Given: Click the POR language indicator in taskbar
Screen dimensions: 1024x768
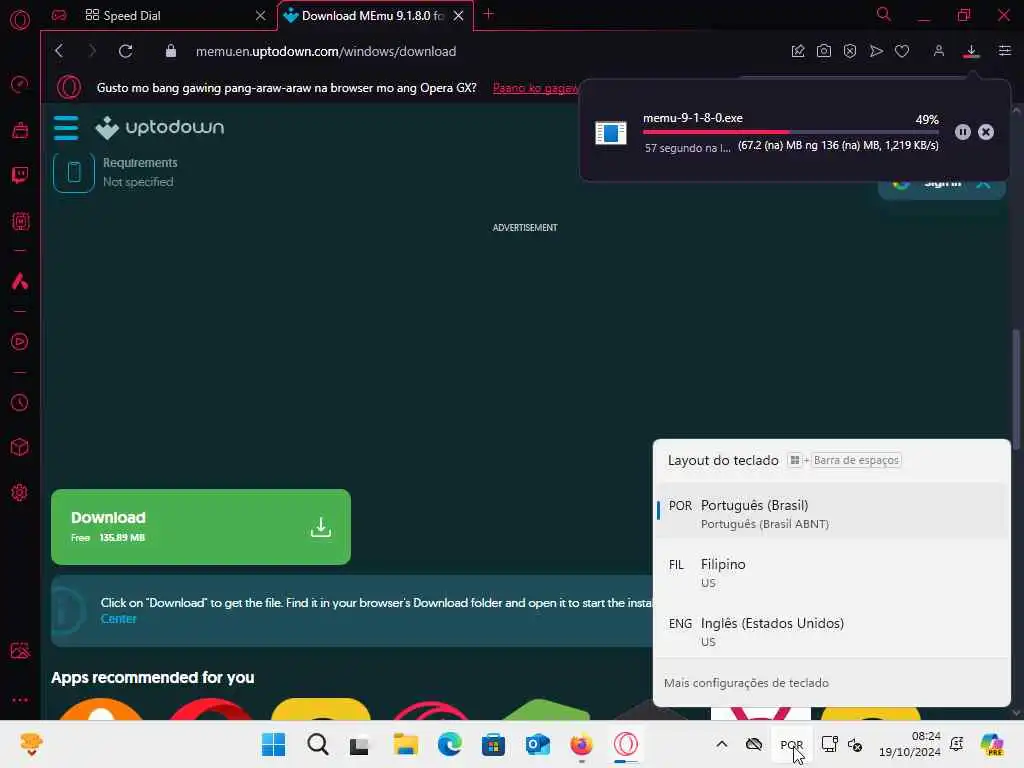Looking at the screenshot, I should point(791,744).
